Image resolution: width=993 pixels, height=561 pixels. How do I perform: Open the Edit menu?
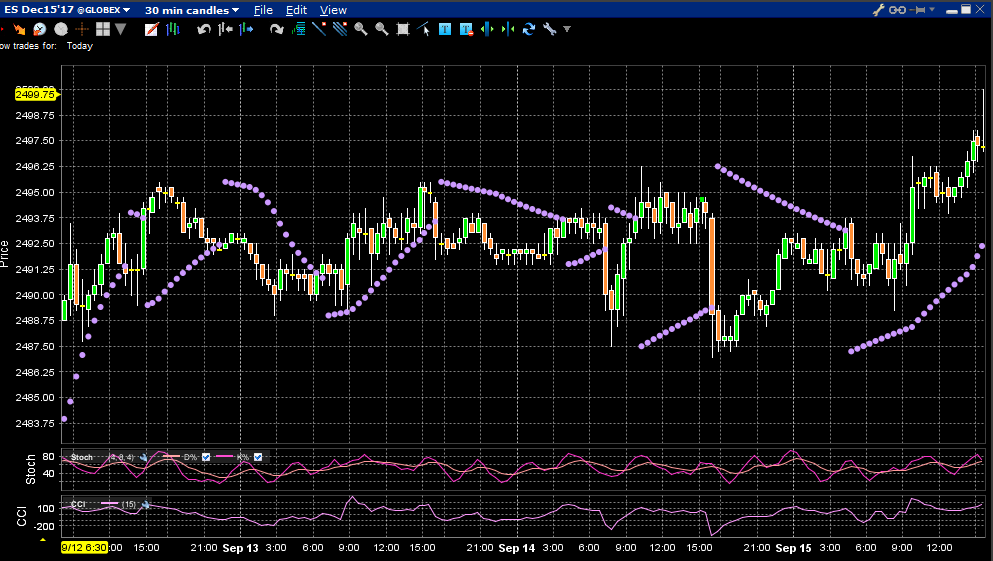296,10
